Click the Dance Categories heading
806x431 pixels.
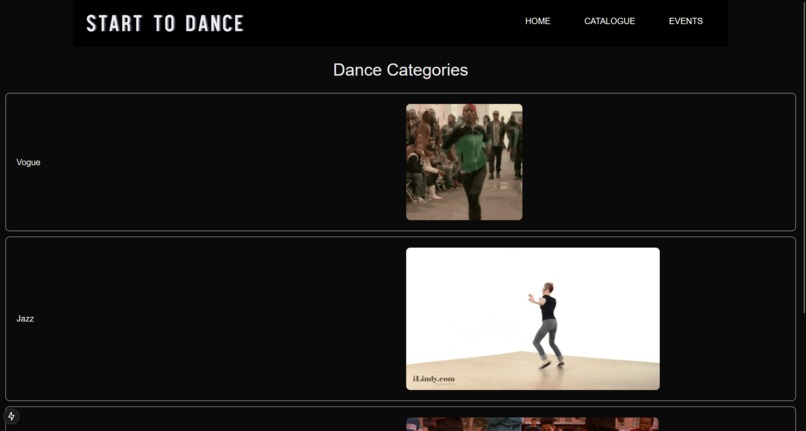(400, 70)
